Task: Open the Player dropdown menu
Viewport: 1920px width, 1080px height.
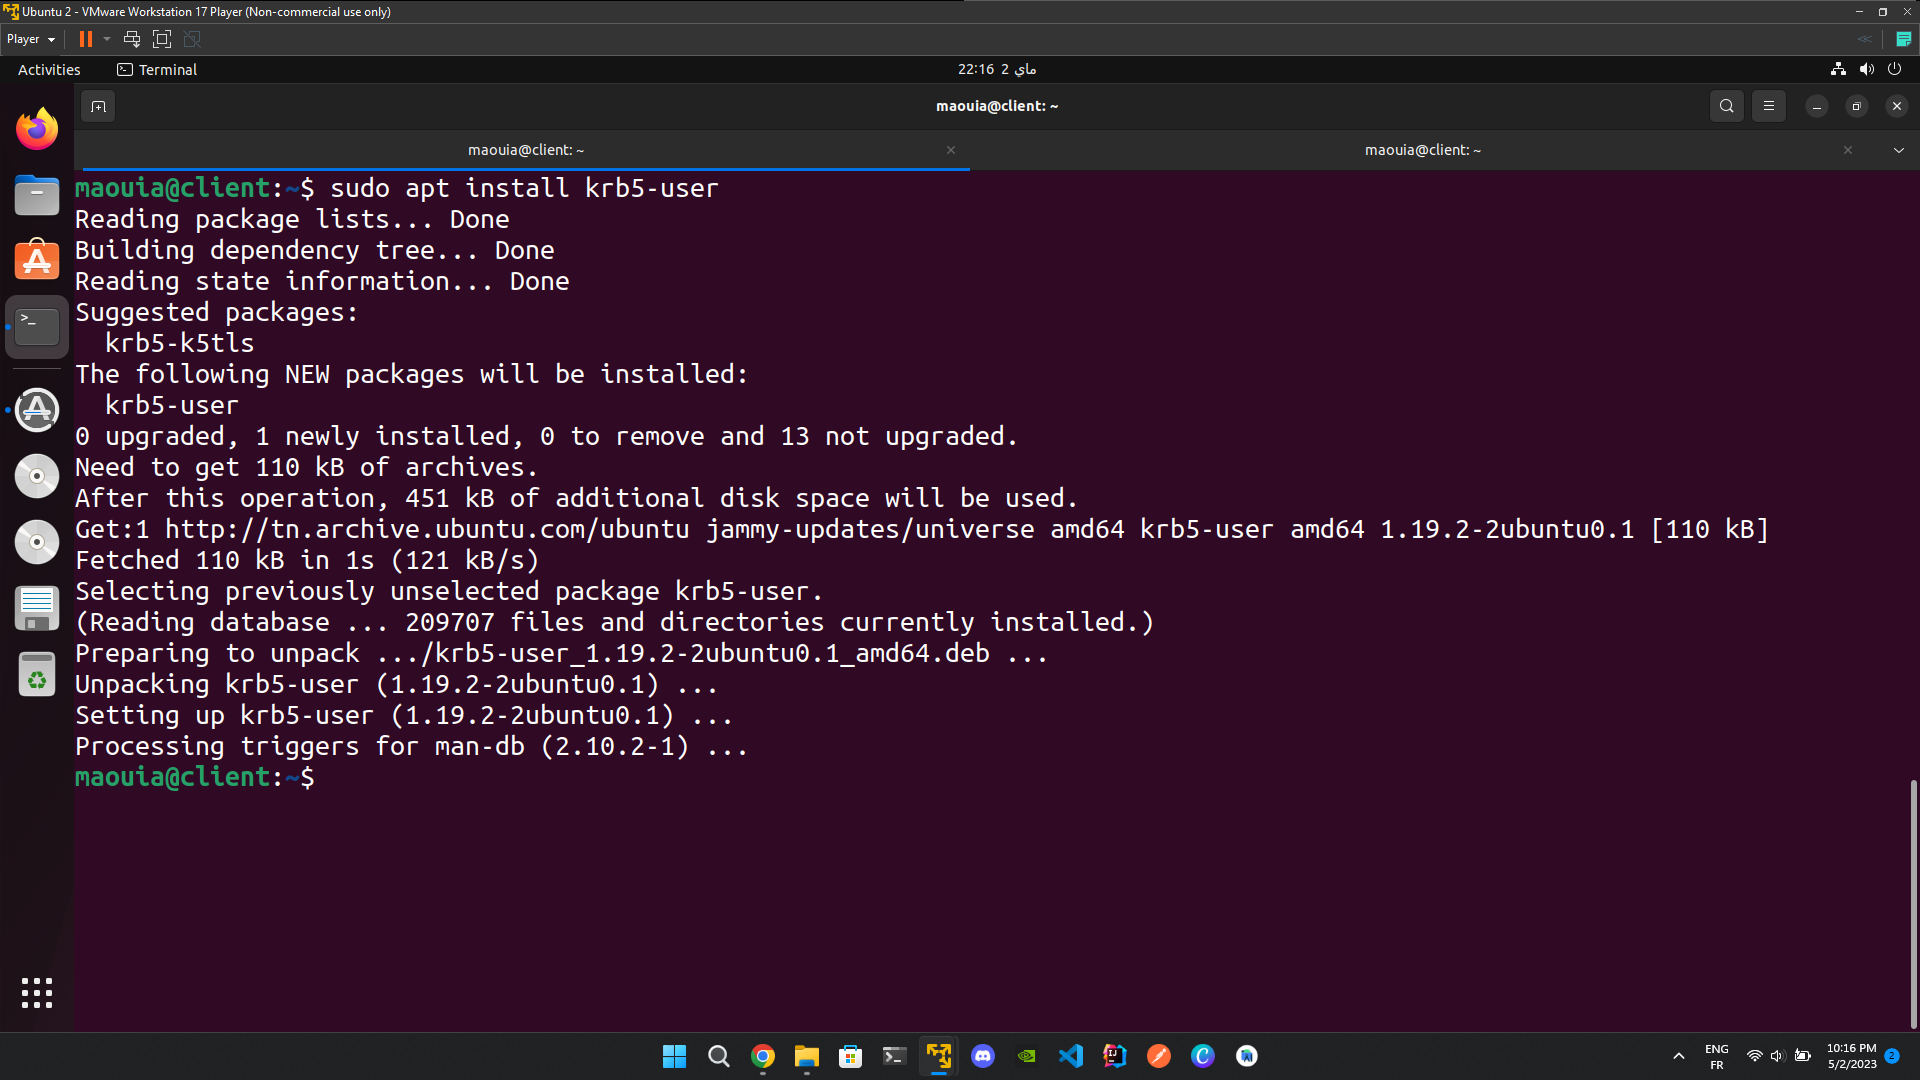Action: (31, 39)
